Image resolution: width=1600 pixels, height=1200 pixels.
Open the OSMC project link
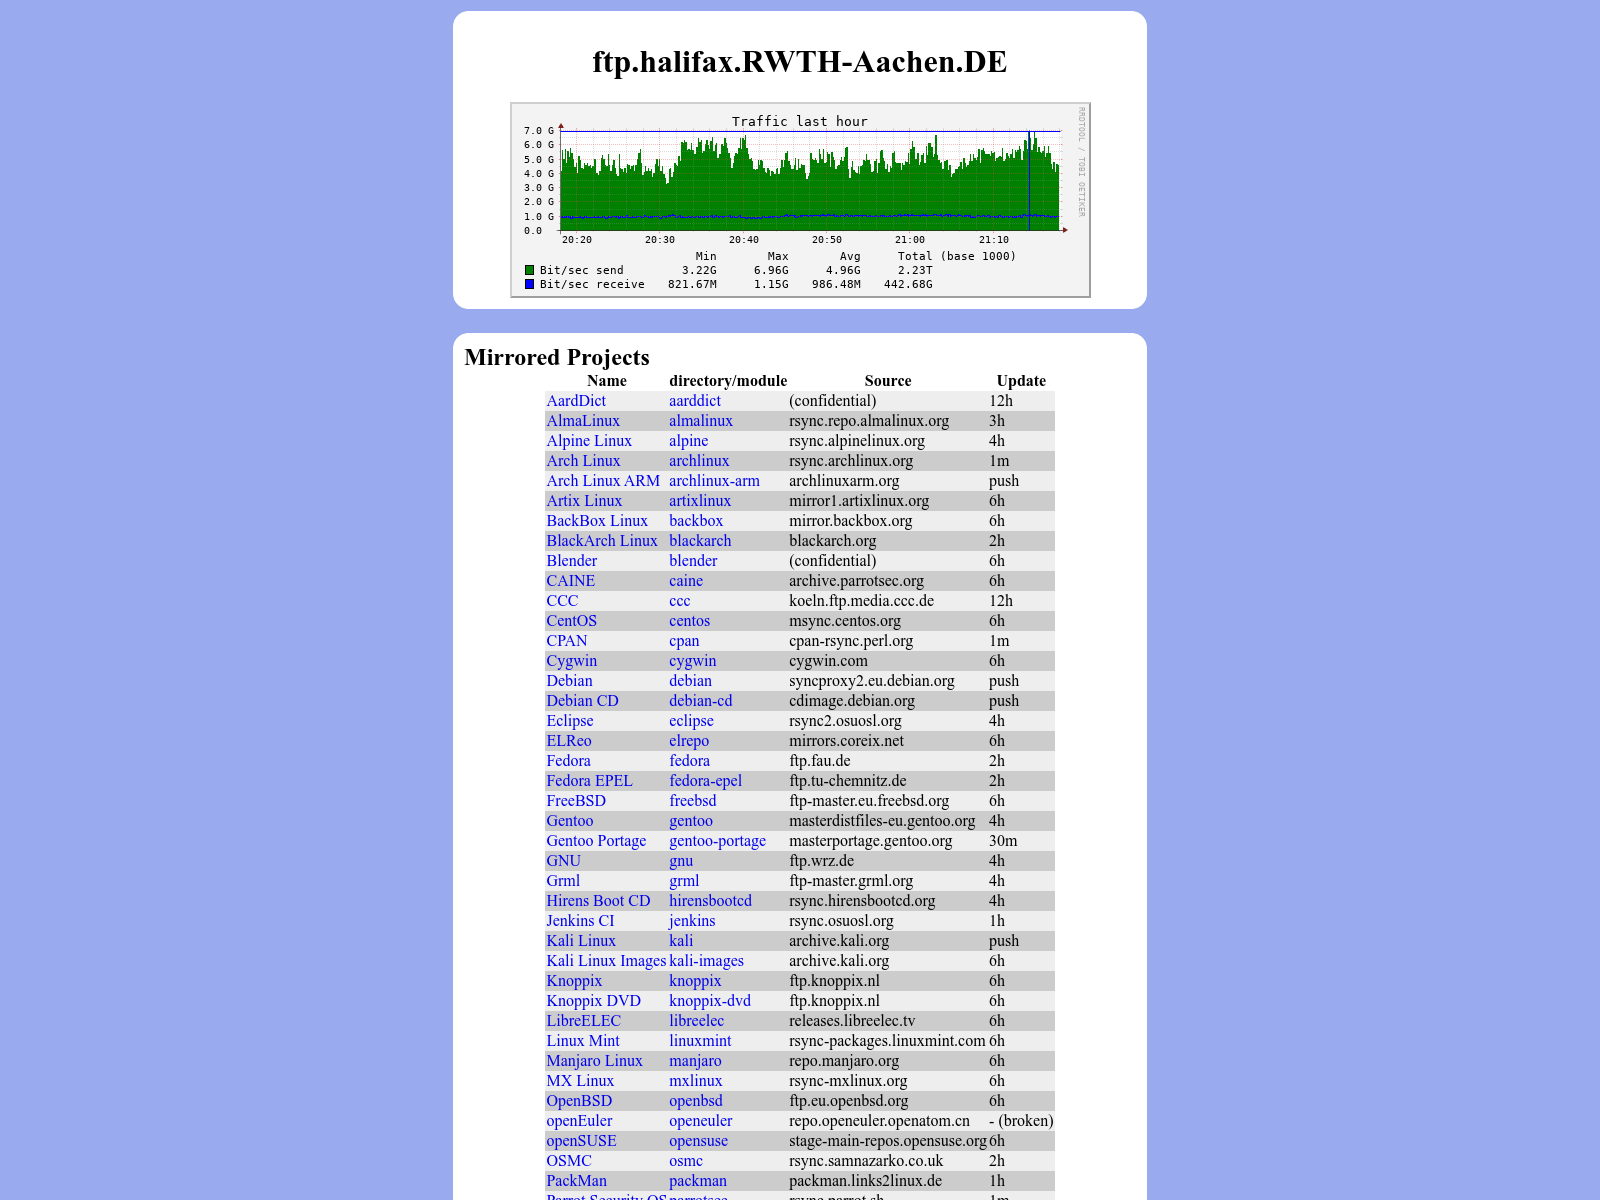coord(569,1161)
